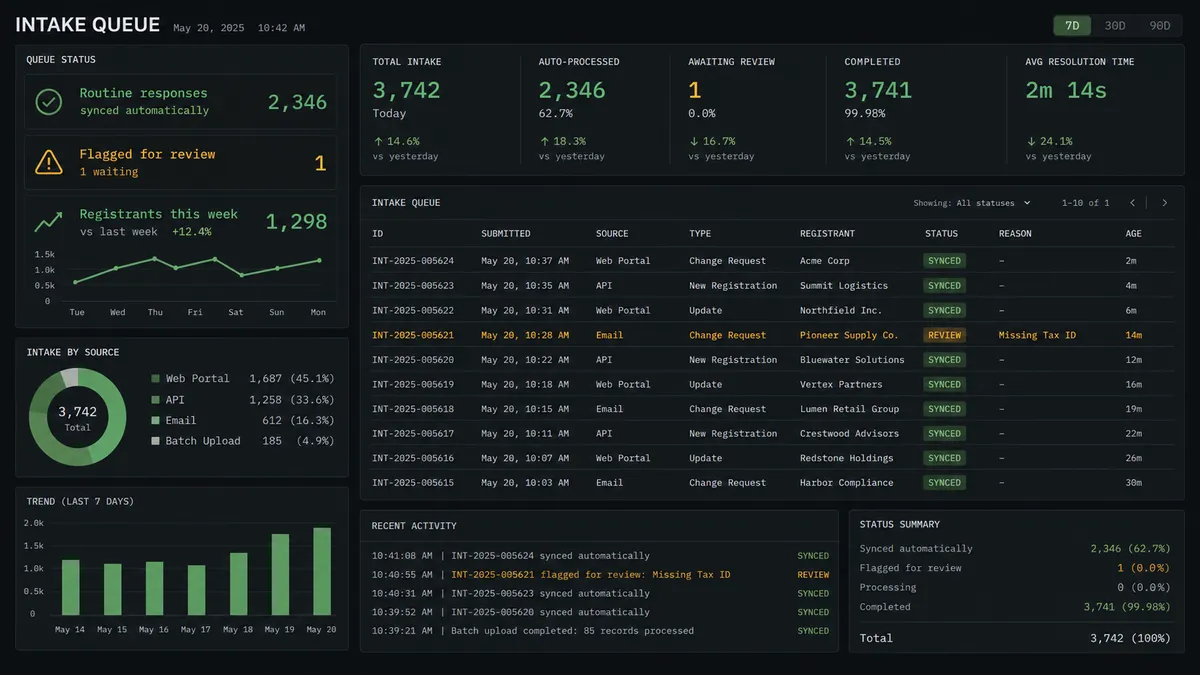Click the Routine responses count 2,346
1200x675 pixels.
click(x=297, y=102)
